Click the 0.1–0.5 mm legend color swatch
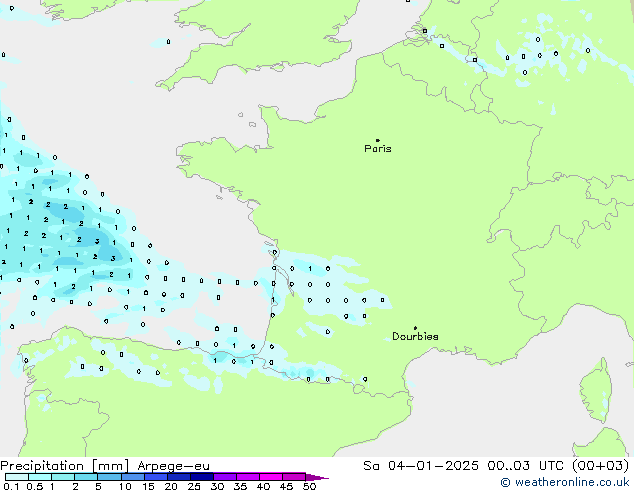634x490 pixels. [x=17, y=477]
